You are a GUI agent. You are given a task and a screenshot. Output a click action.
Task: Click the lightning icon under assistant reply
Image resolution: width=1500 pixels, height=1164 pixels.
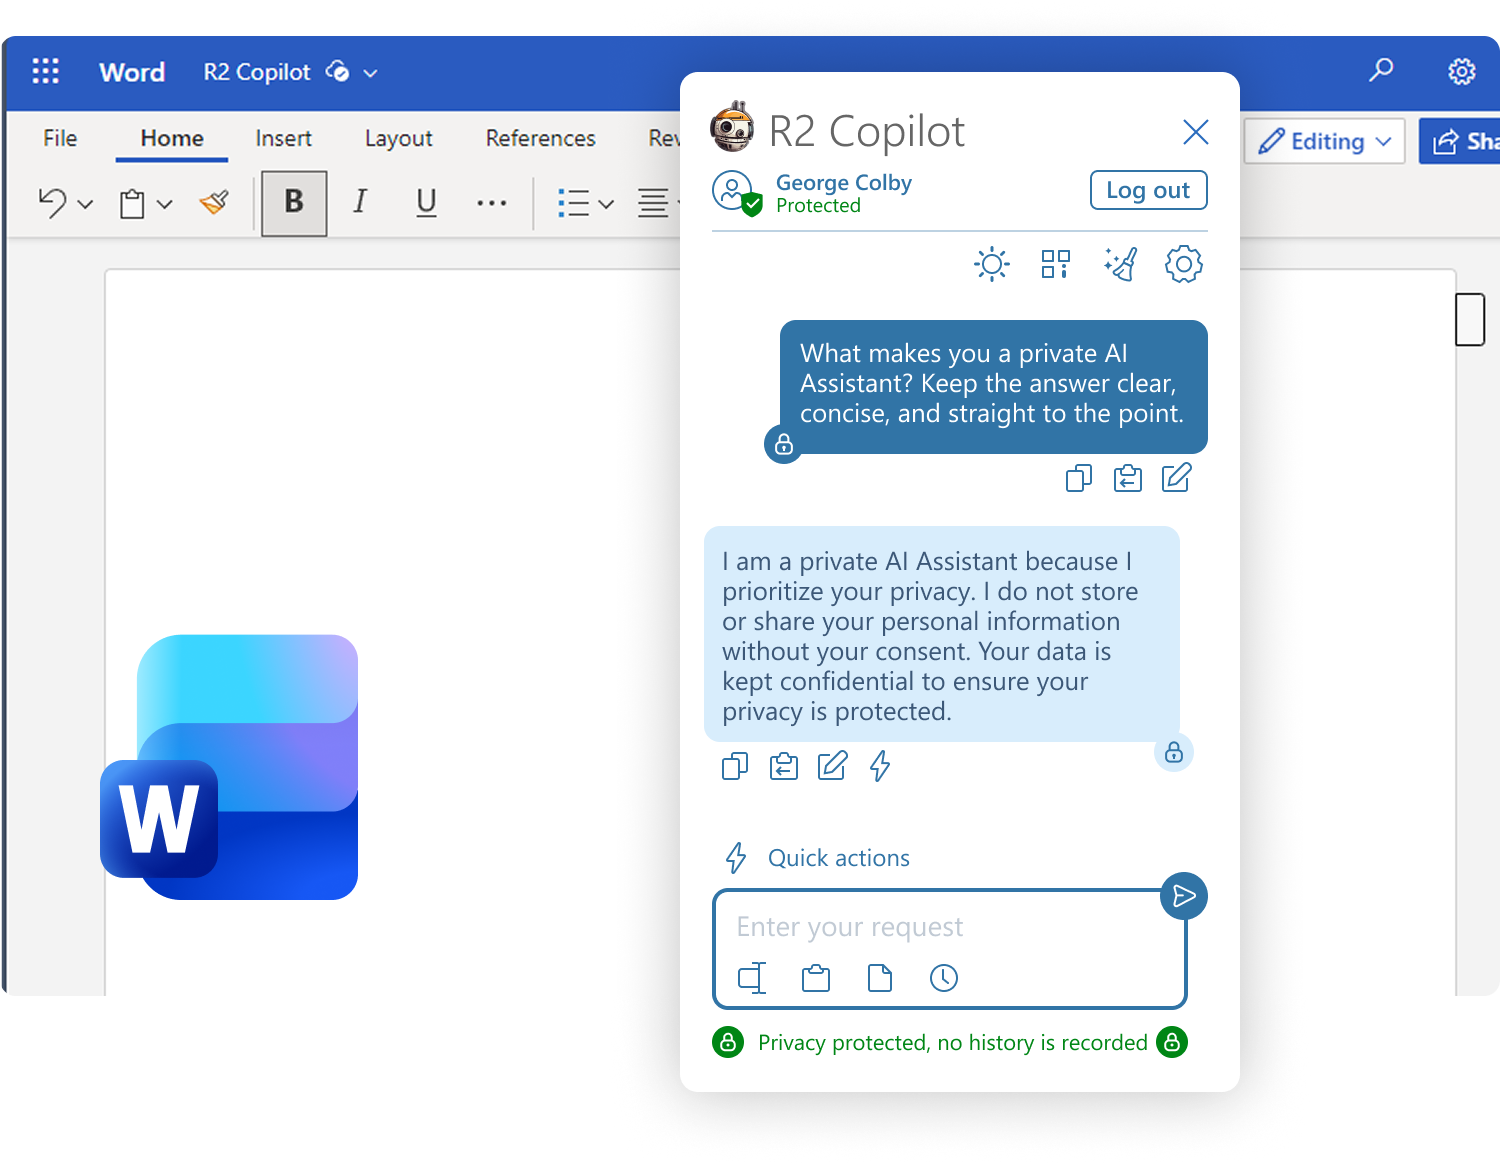[880, 766]
